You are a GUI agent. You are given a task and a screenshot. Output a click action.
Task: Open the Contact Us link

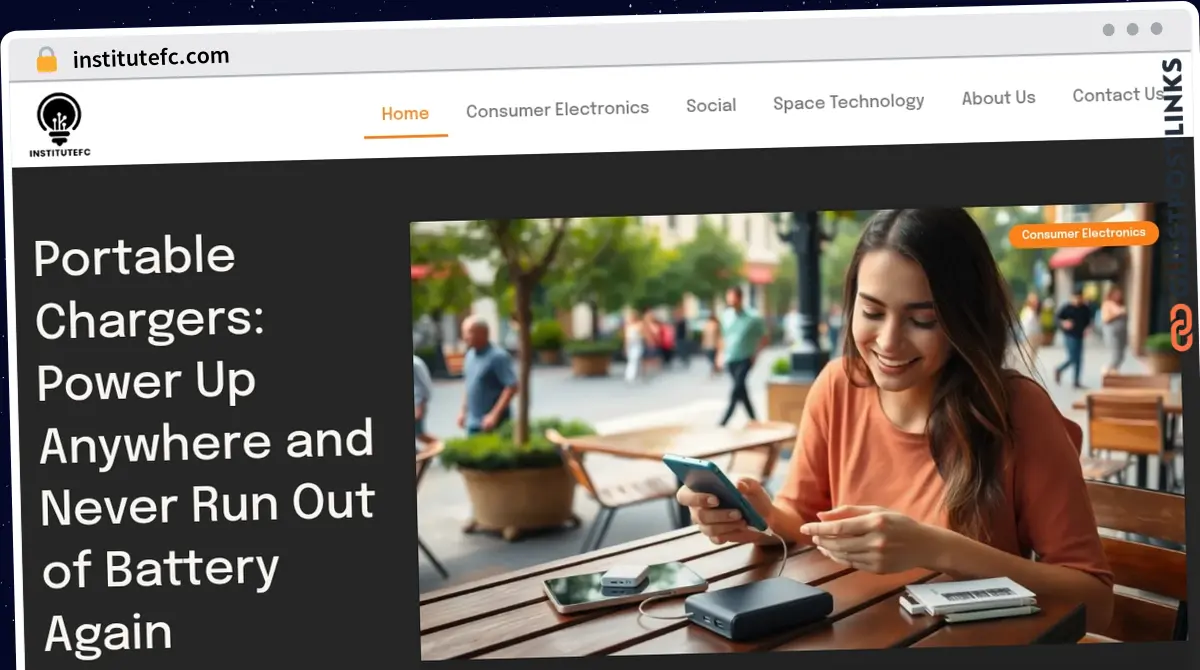[x=1117, y=95]
